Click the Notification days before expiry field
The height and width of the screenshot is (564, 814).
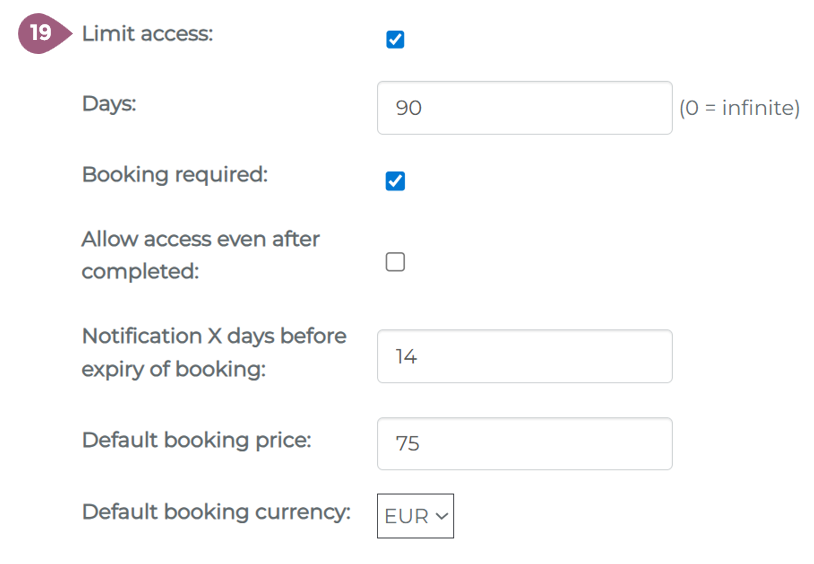524,356
